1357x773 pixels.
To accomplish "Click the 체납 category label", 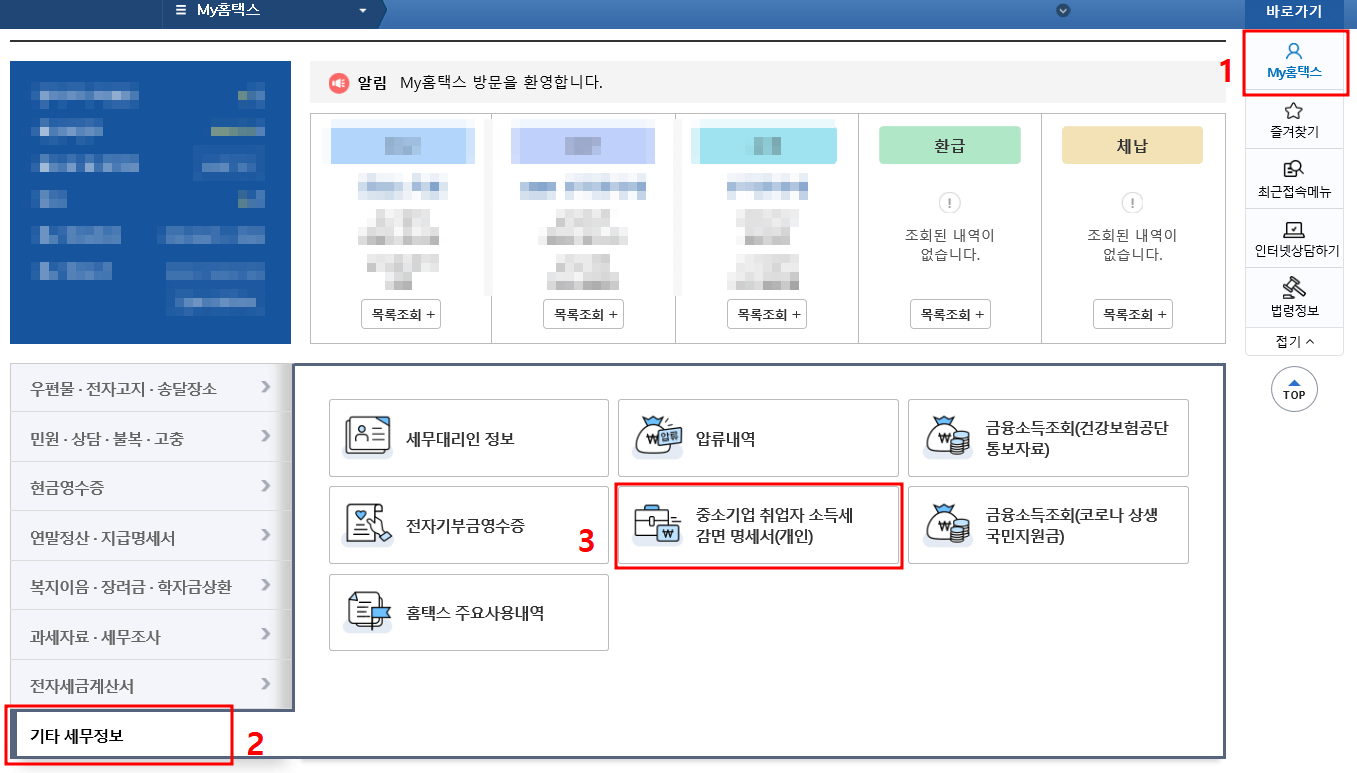I will [x=1132, y=146].
